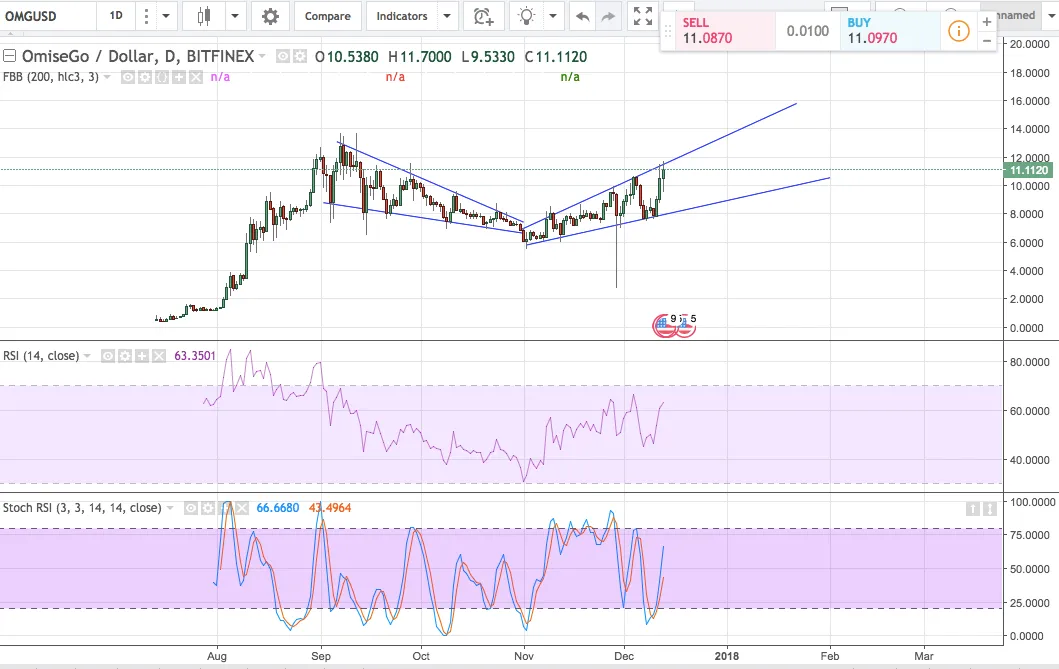Click the candlestick chart style icon
Screen dimensions: 1059x669
coord(203,16)
